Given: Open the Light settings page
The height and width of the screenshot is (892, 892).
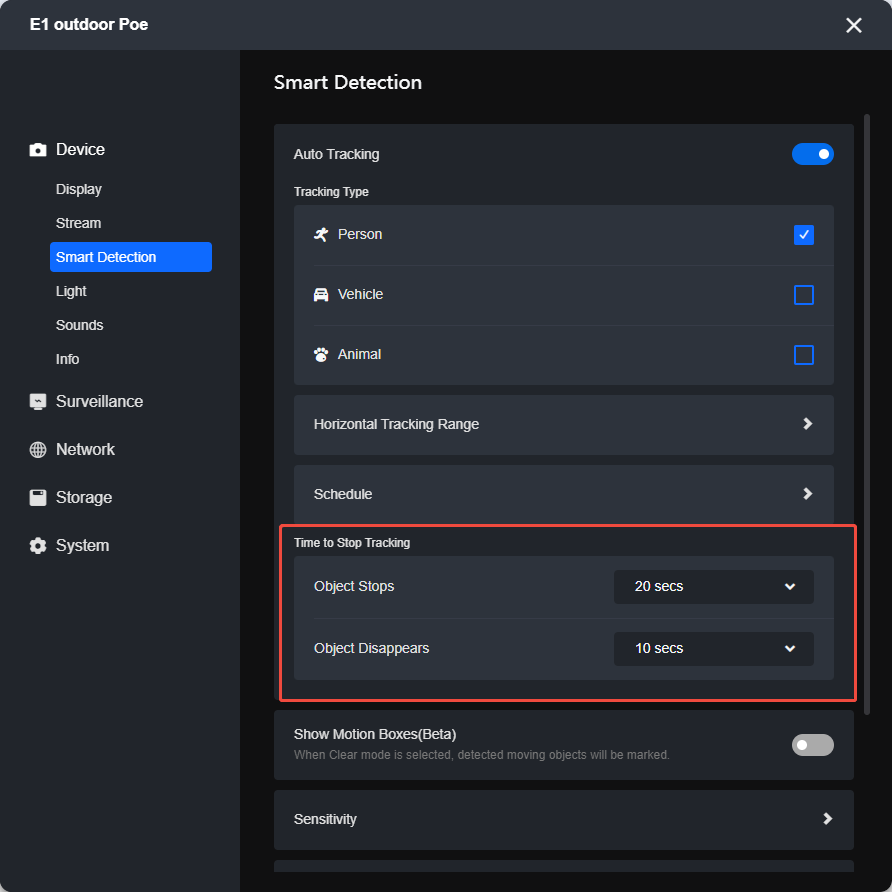Looking at the screenshot, I should (71, 291).
